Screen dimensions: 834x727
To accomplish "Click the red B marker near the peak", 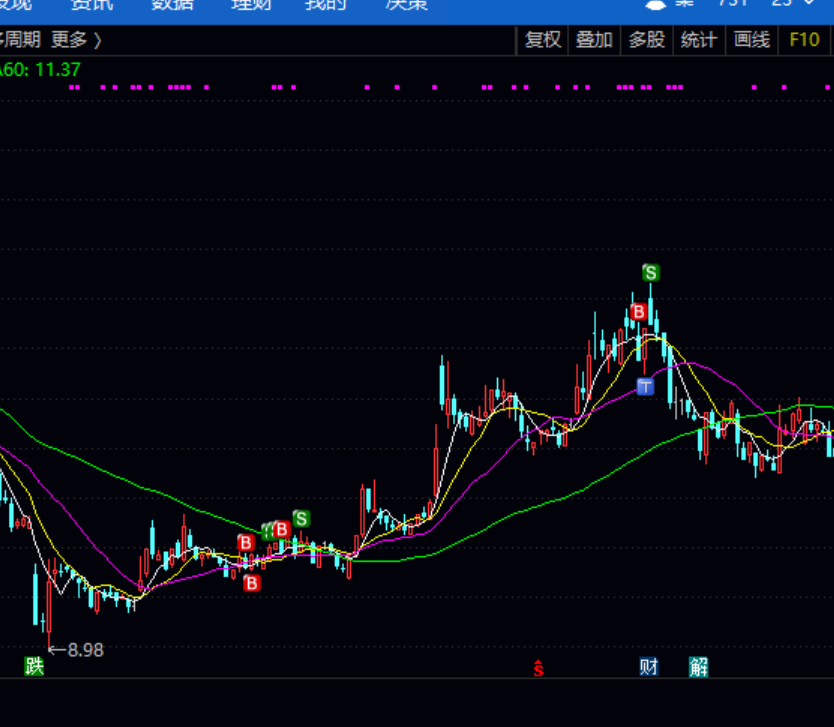I will [639, 312].
